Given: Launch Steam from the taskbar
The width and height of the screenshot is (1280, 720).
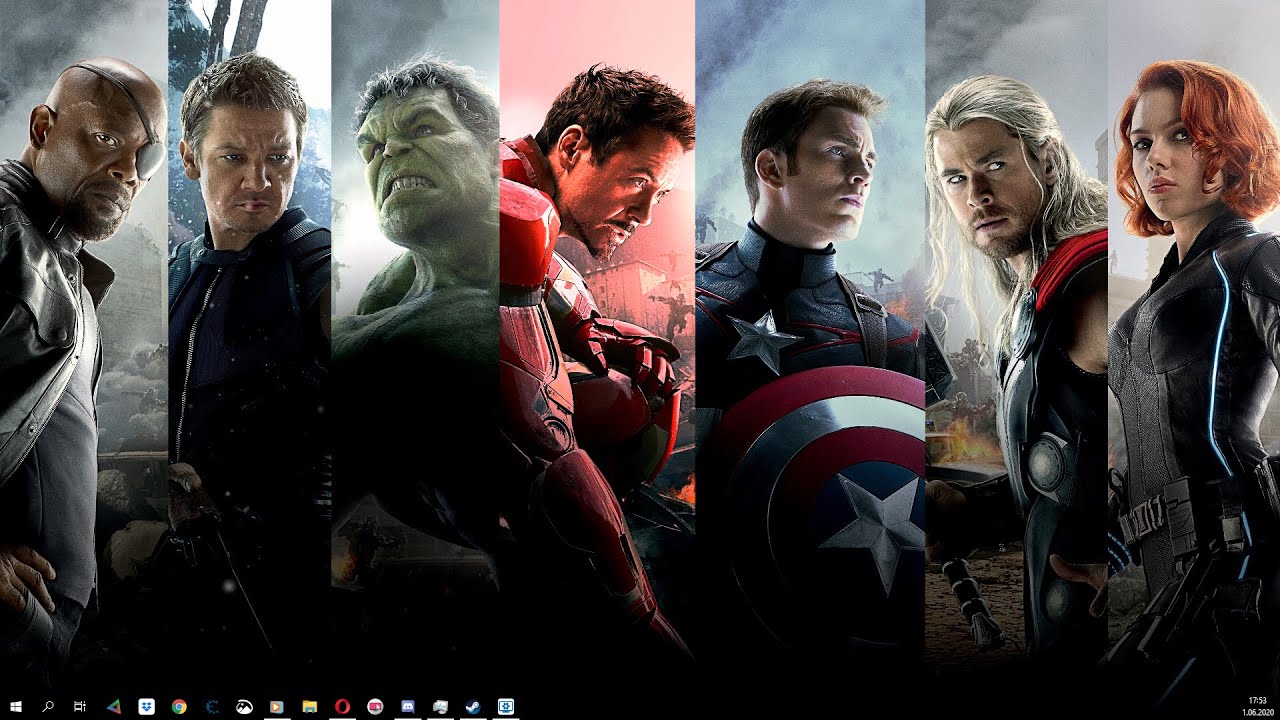Looking at the screenshot, I should (472, 706).
